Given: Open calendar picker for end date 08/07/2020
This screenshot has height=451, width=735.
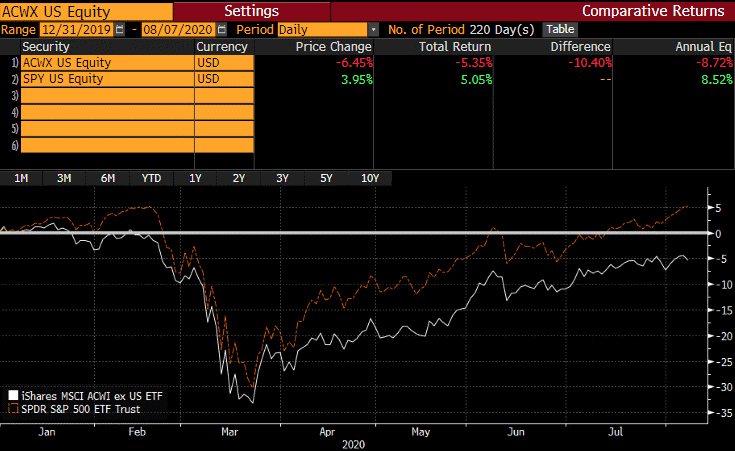Looking at the screenshot, I should [222, 30].
